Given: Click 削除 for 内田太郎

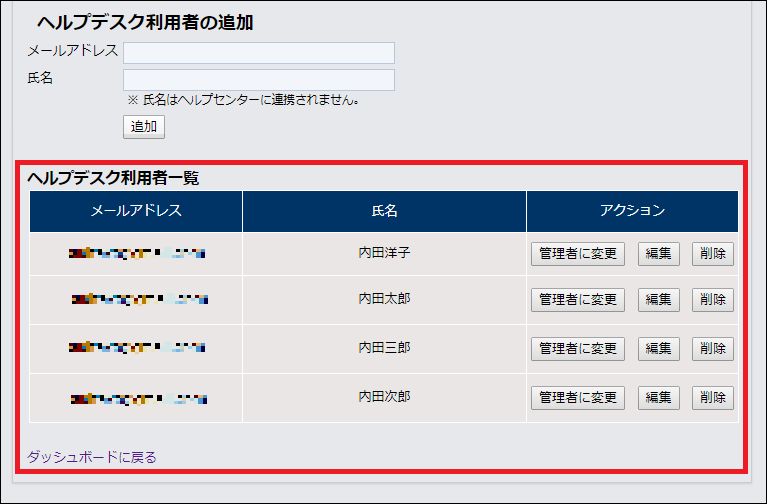Looking at the screenshot, I should click(x=713, y=300).
